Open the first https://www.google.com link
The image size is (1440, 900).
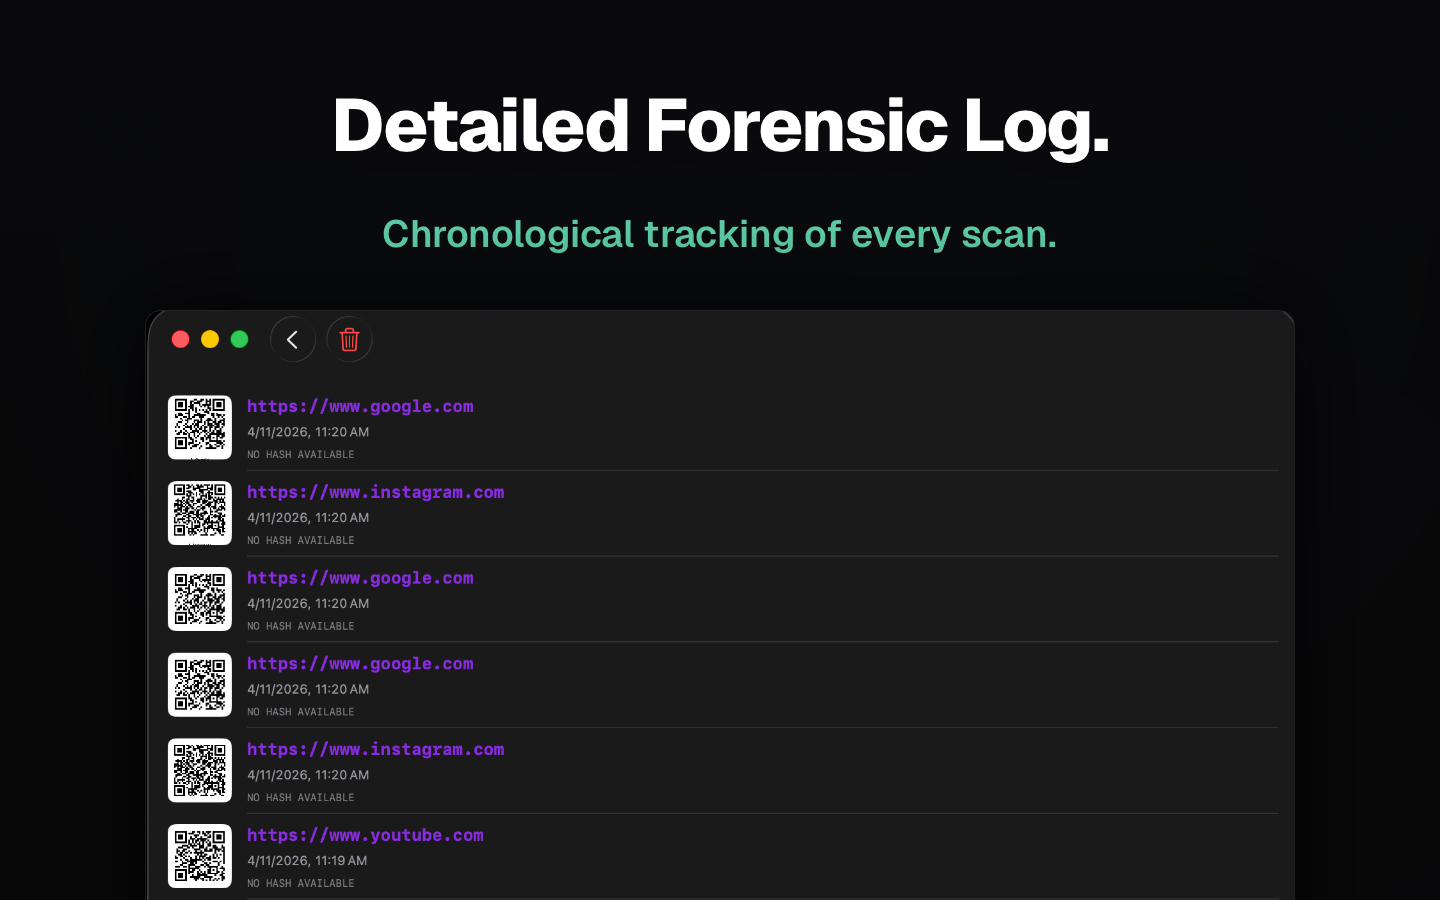coord(360,406)
